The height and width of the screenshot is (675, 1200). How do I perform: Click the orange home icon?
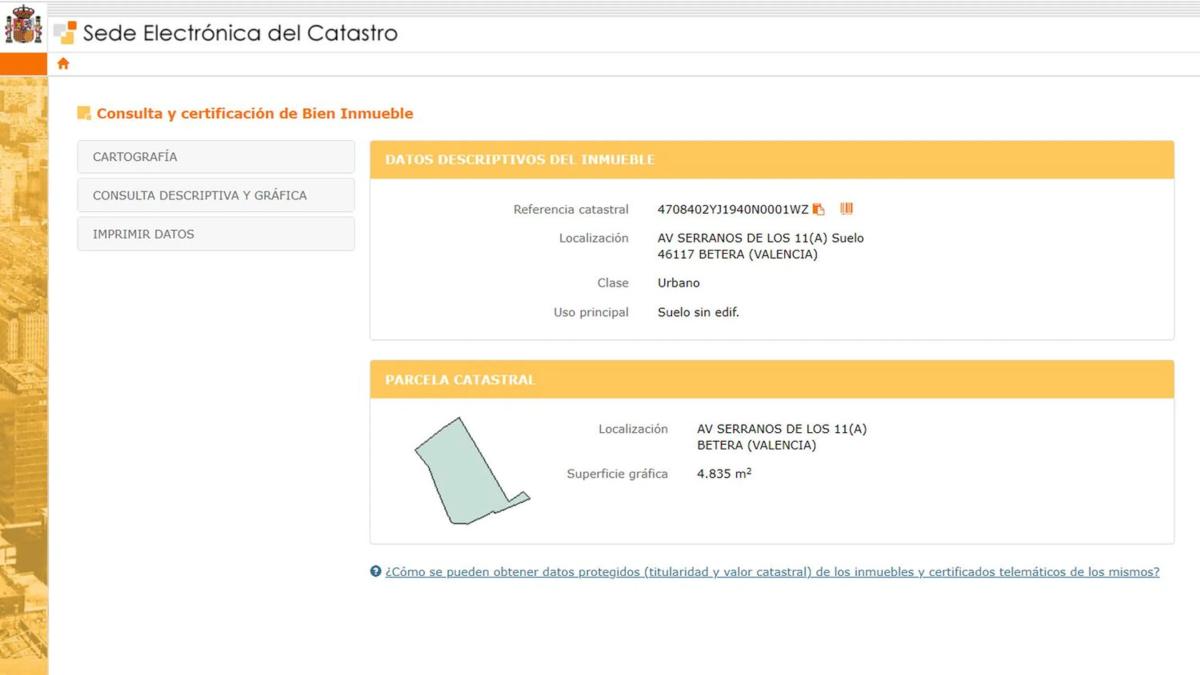(x=63, y=64)
